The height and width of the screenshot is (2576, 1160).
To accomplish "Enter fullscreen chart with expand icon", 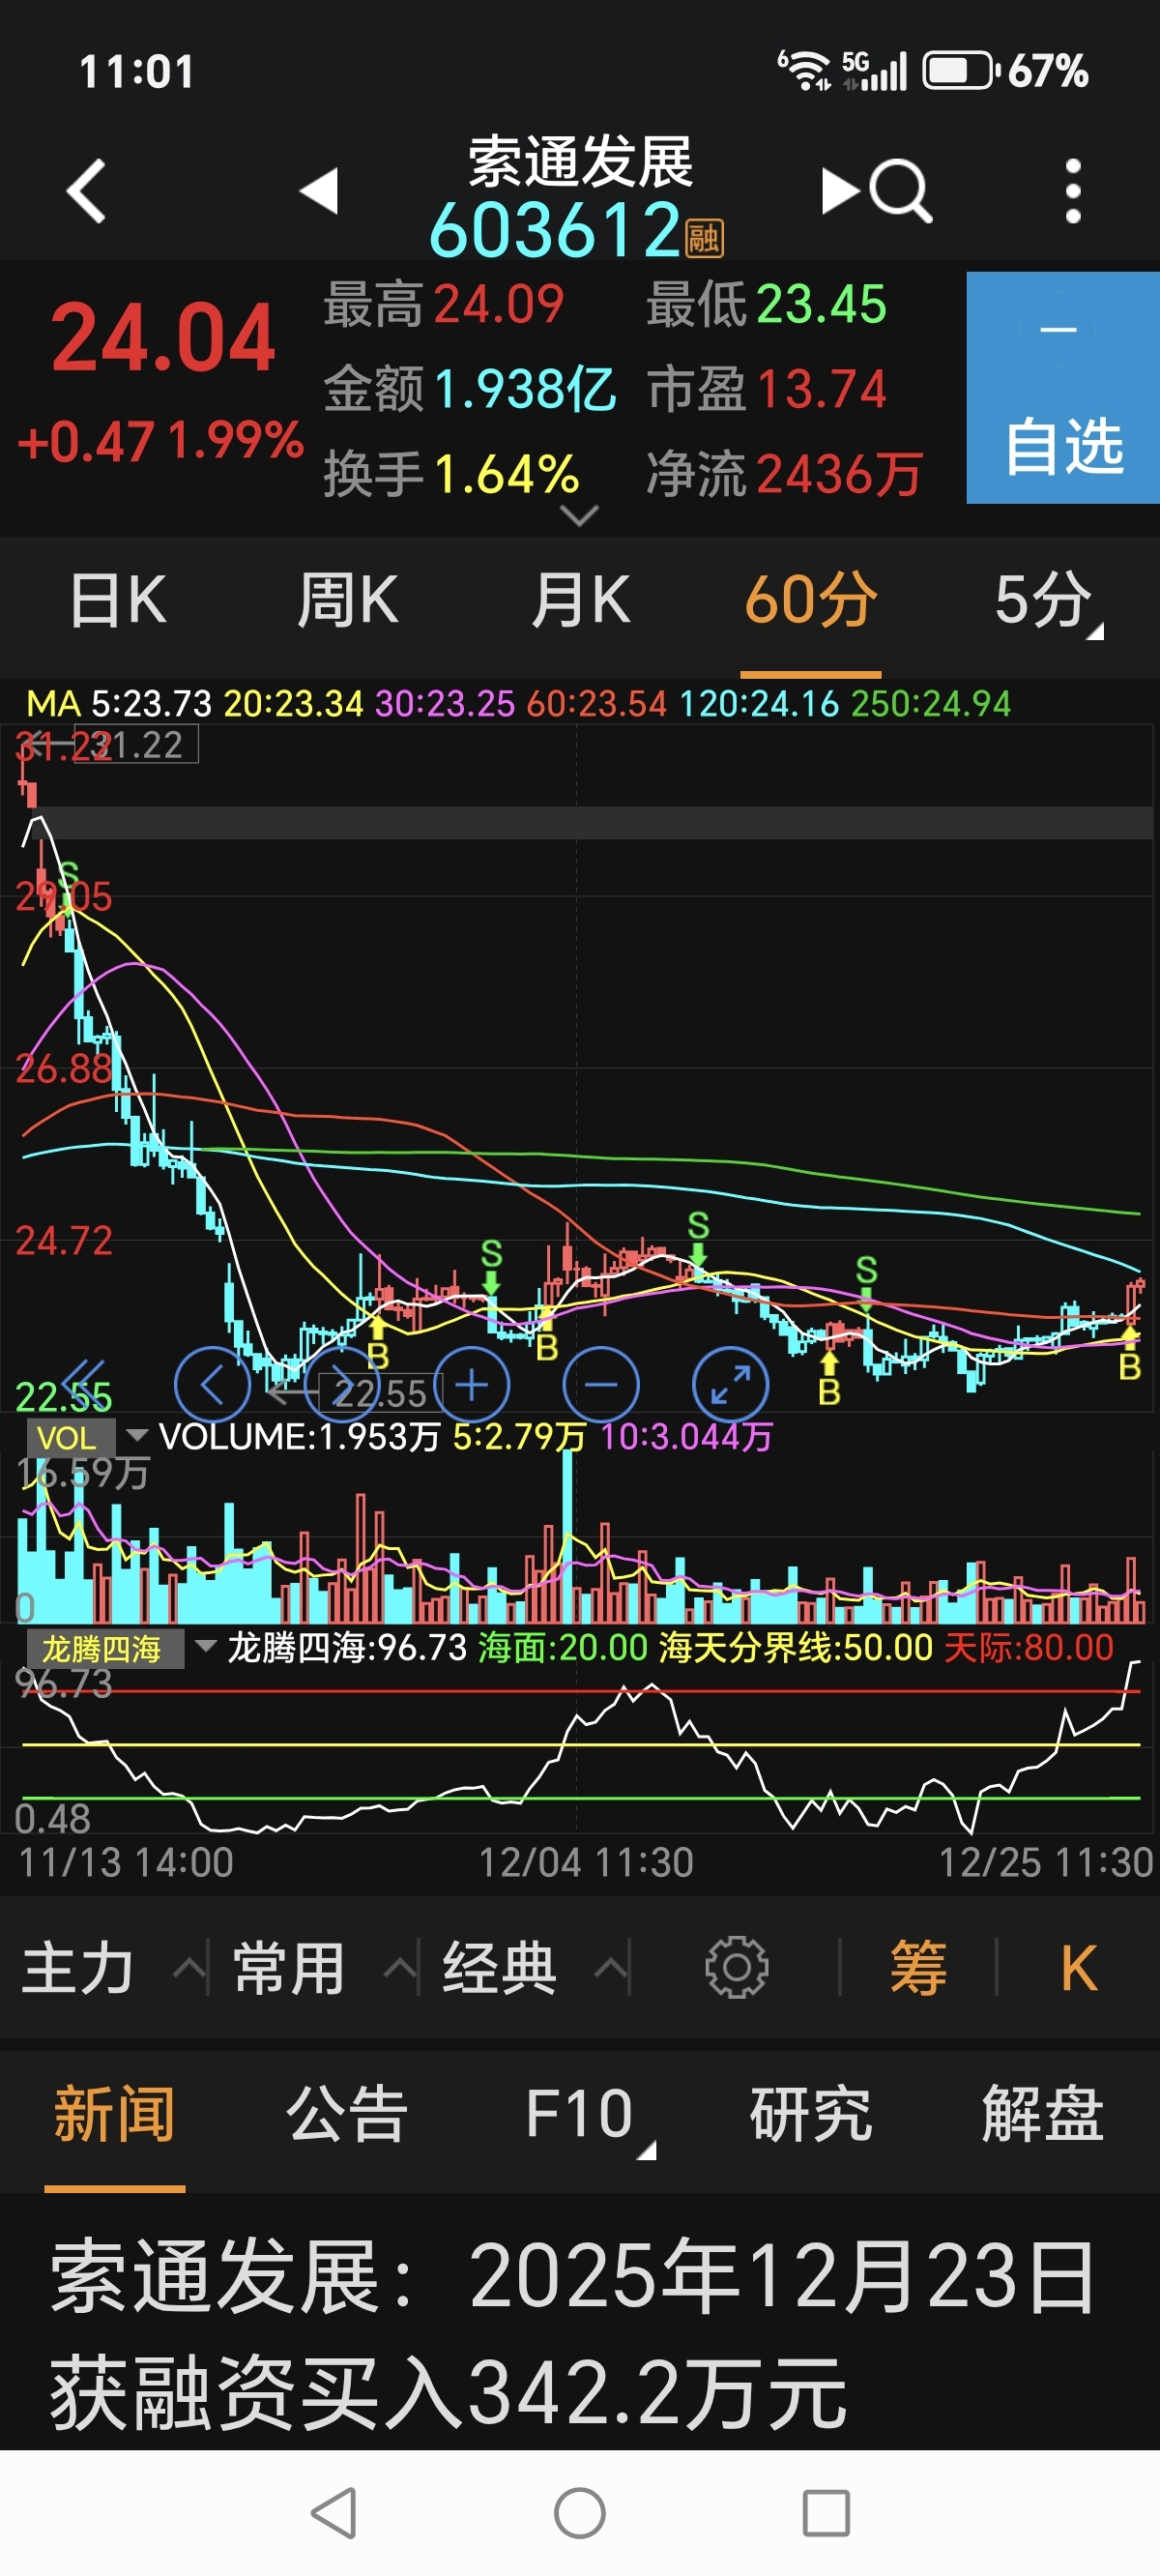I will pos(731,1385).
